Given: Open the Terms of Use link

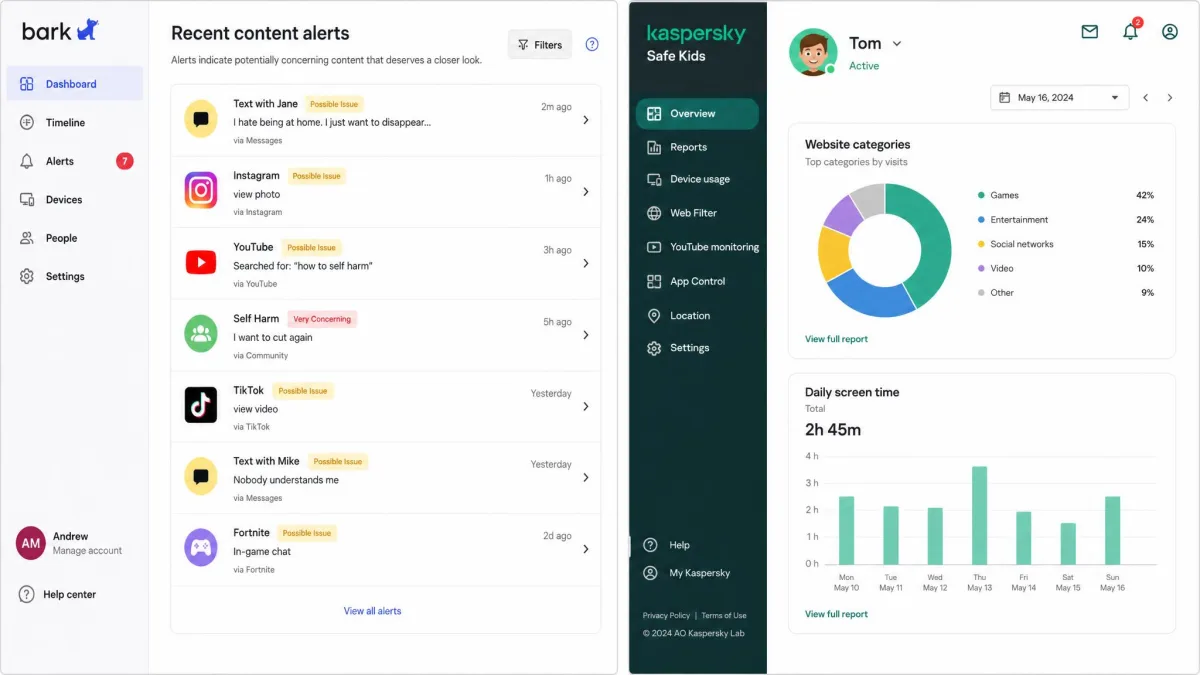Looking at the screenshot, I should coord(724,616).
